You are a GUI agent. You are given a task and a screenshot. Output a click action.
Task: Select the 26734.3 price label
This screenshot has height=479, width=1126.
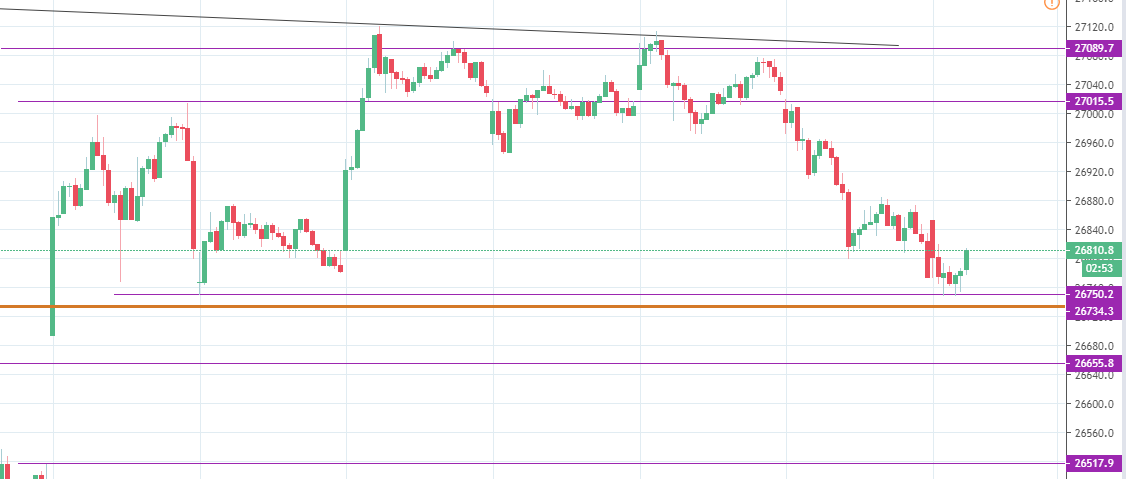(x=1094, y=312)
